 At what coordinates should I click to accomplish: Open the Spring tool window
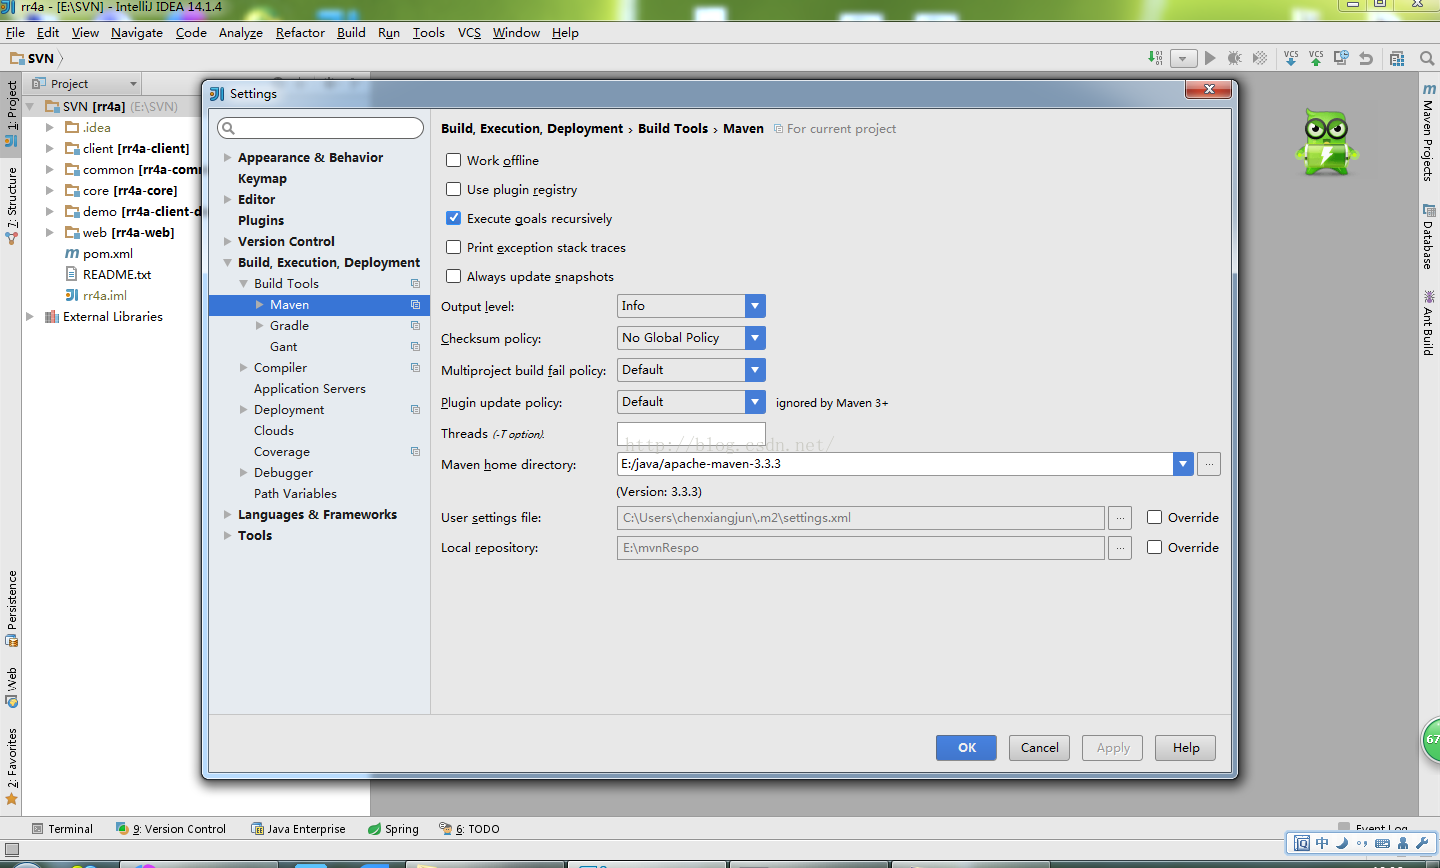pos(393,829)
